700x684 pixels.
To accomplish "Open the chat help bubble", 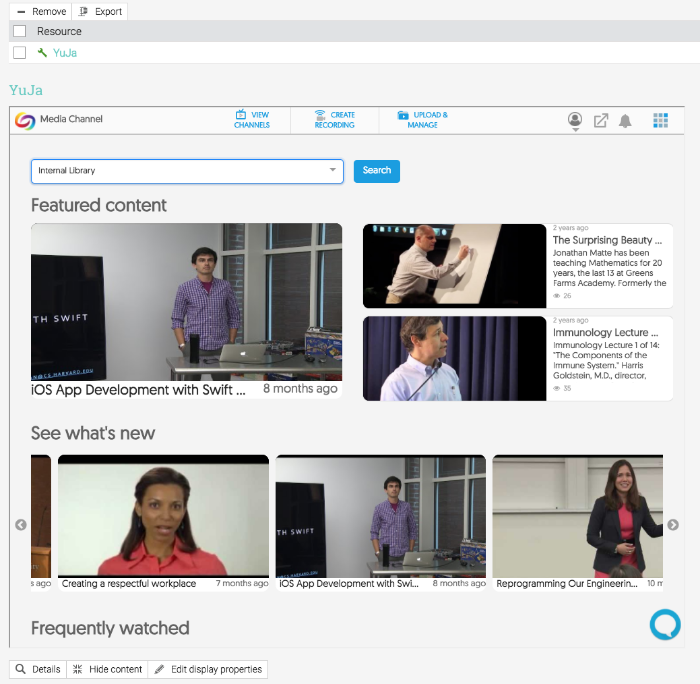I will pos(665,625).
